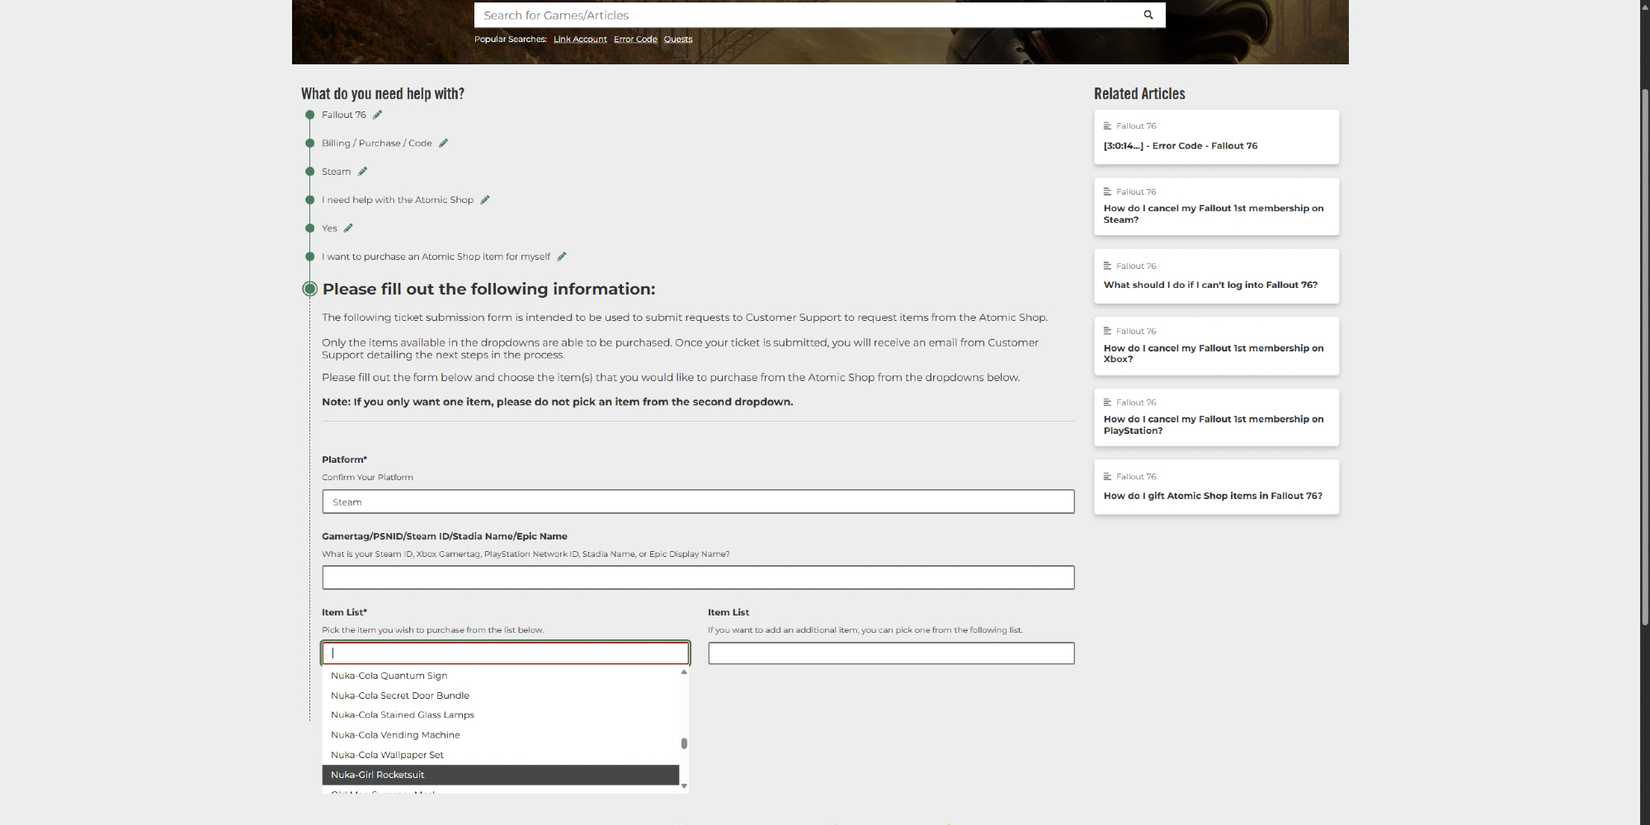
Task: Click the search magnifier icon
Action: pyautogui.click(x=1148, y=15)
